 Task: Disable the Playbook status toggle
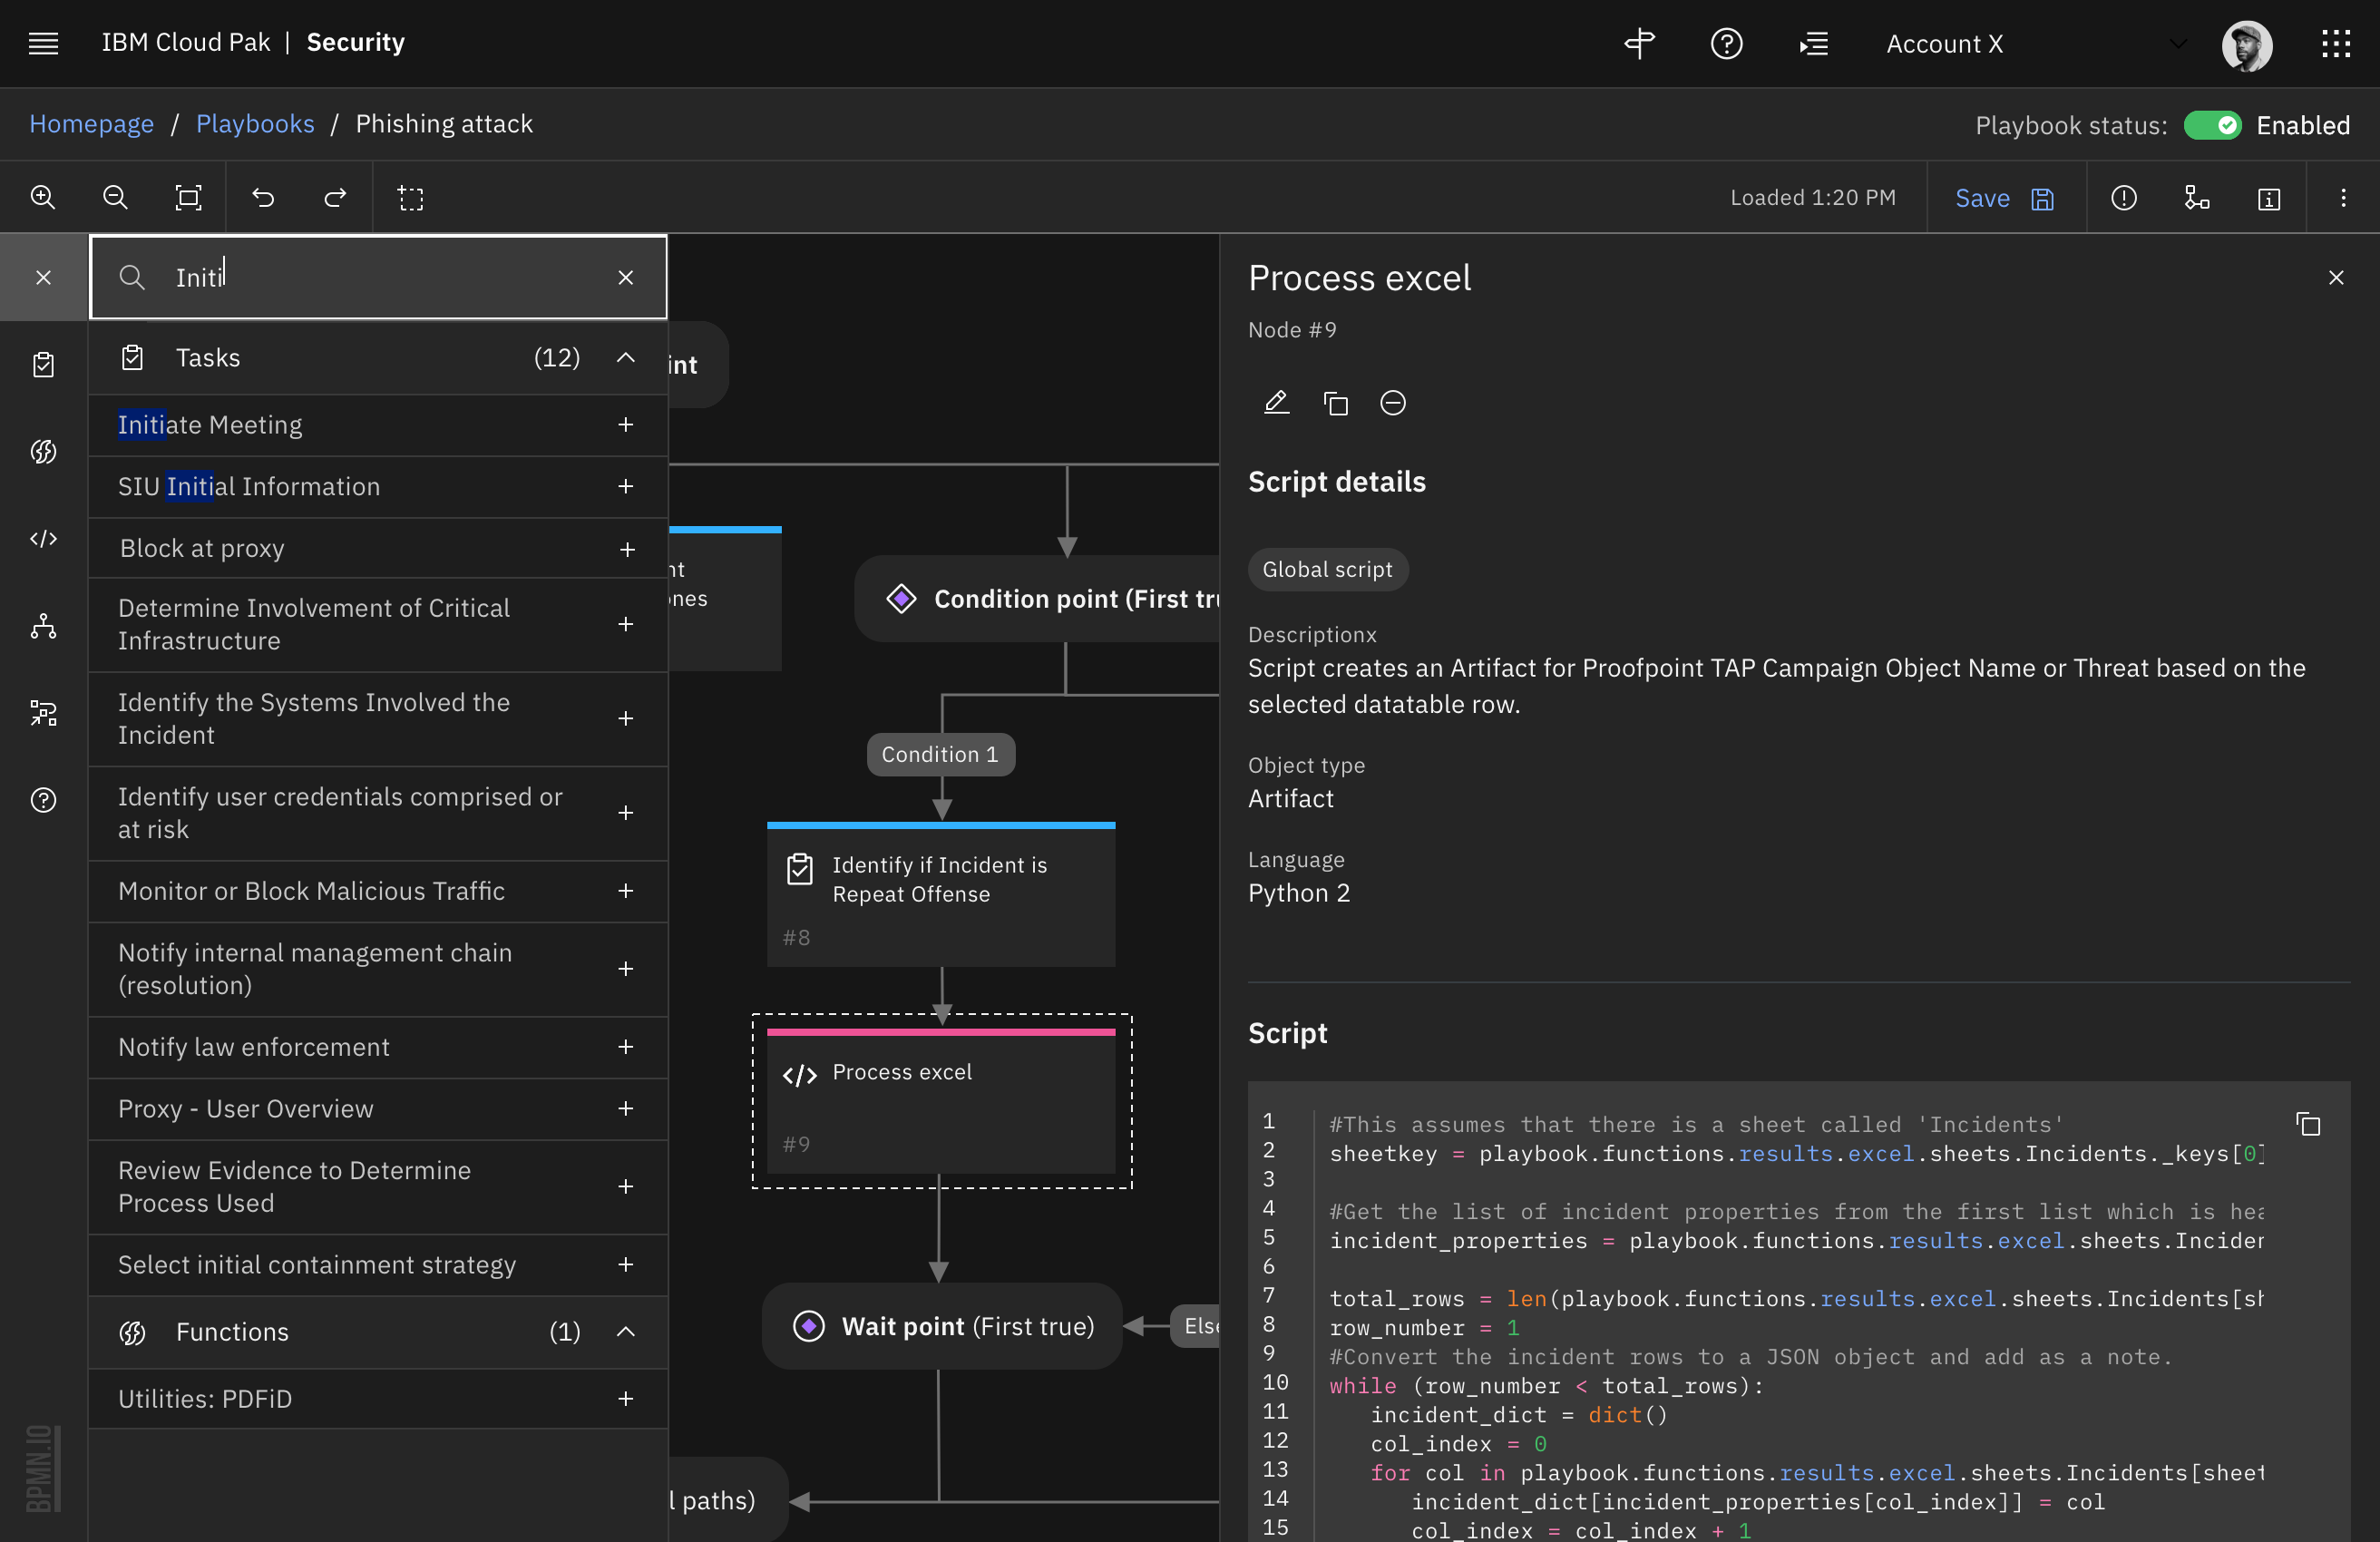tap(2213, 125)
